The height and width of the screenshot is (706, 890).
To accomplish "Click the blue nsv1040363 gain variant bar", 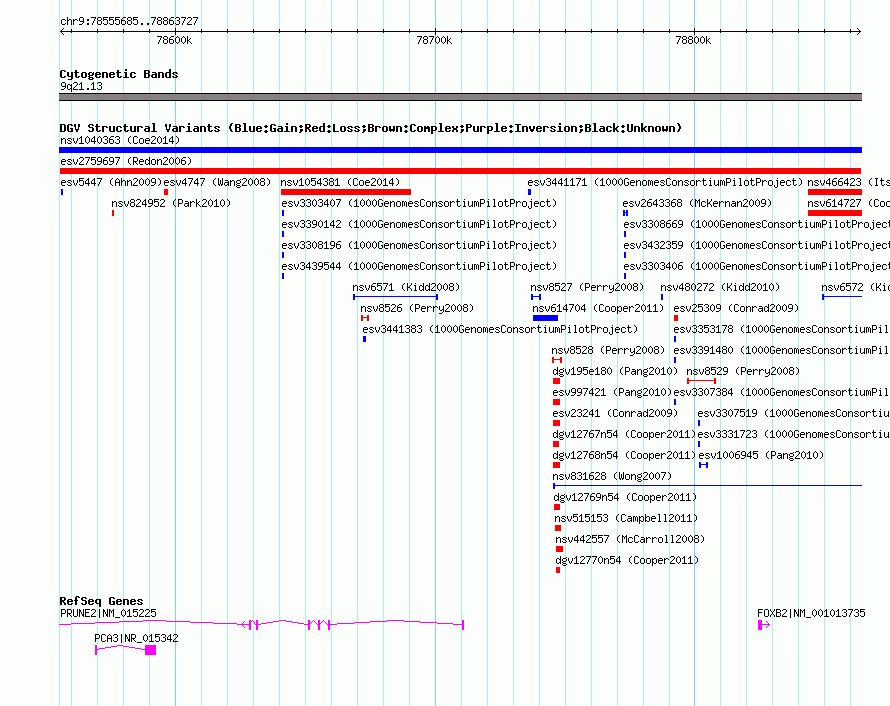I will point(460,150).
